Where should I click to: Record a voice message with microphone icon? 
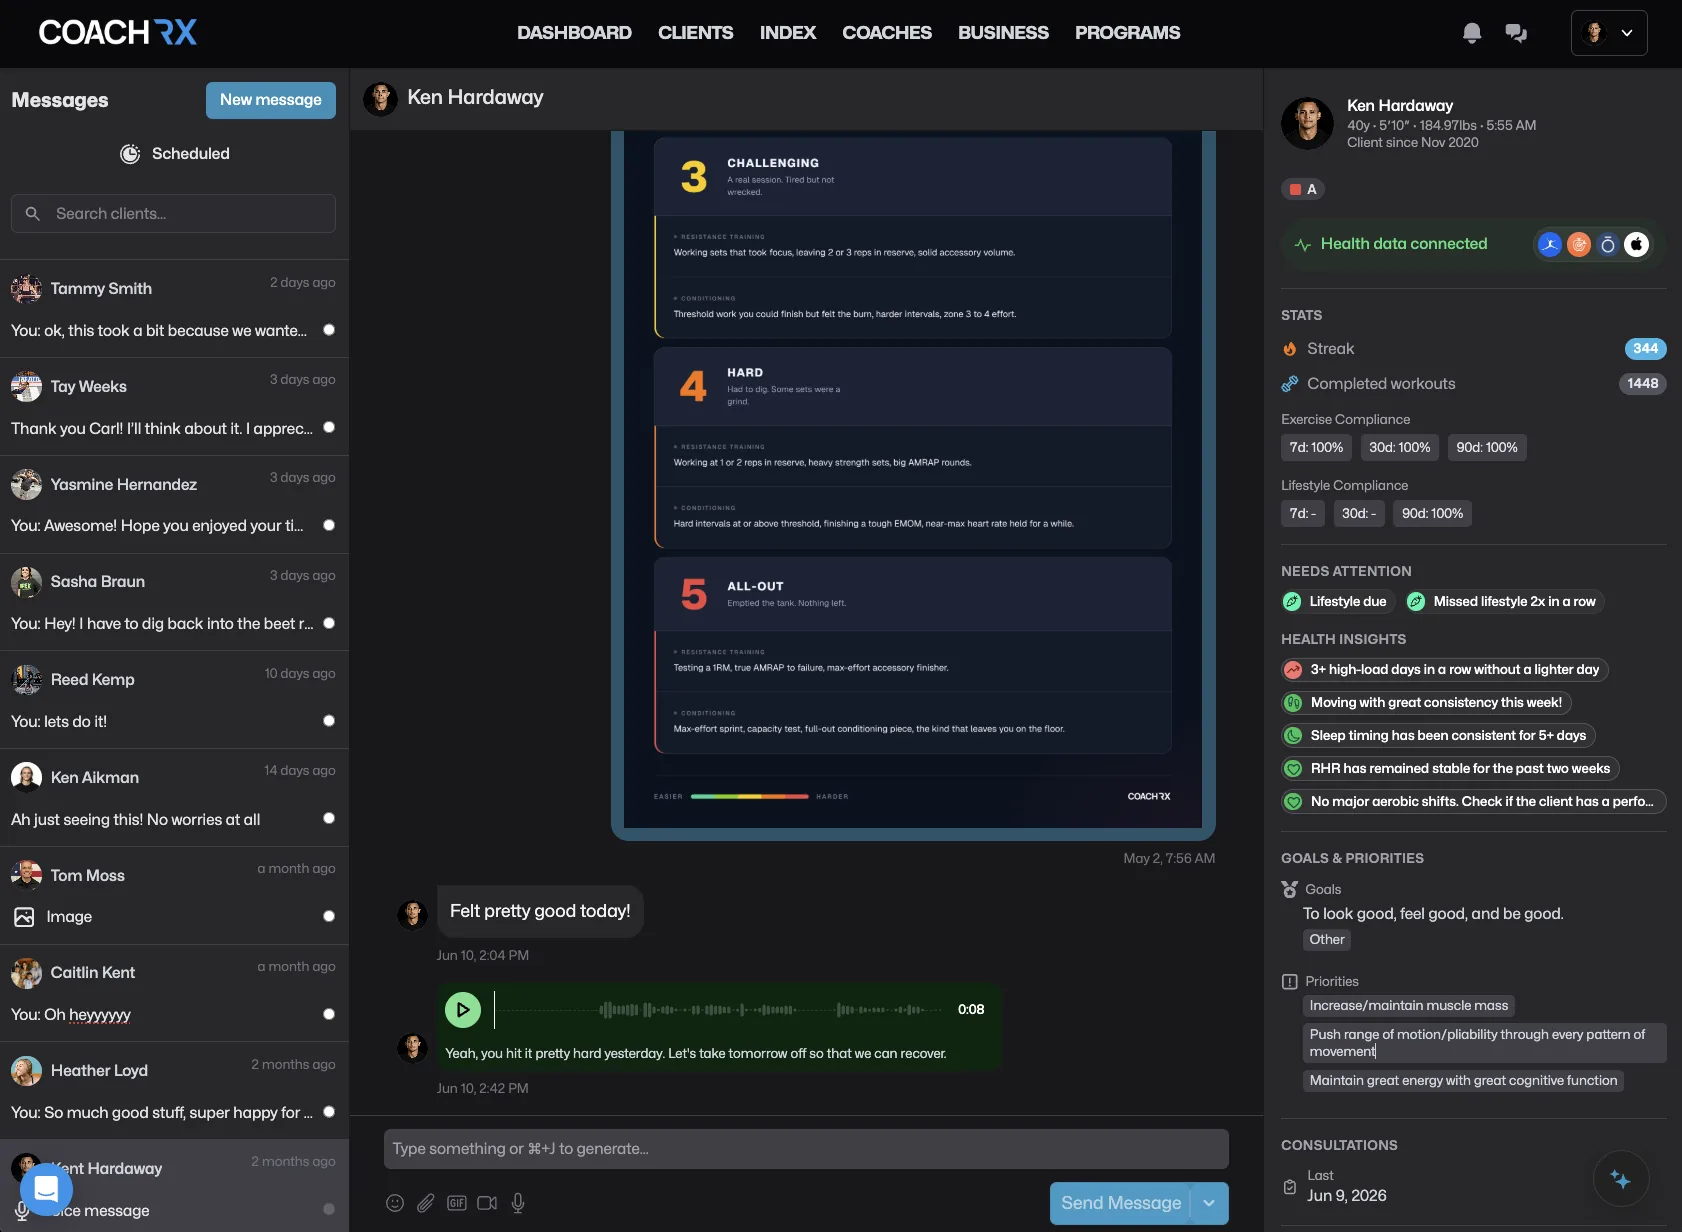coord(518,1203)
